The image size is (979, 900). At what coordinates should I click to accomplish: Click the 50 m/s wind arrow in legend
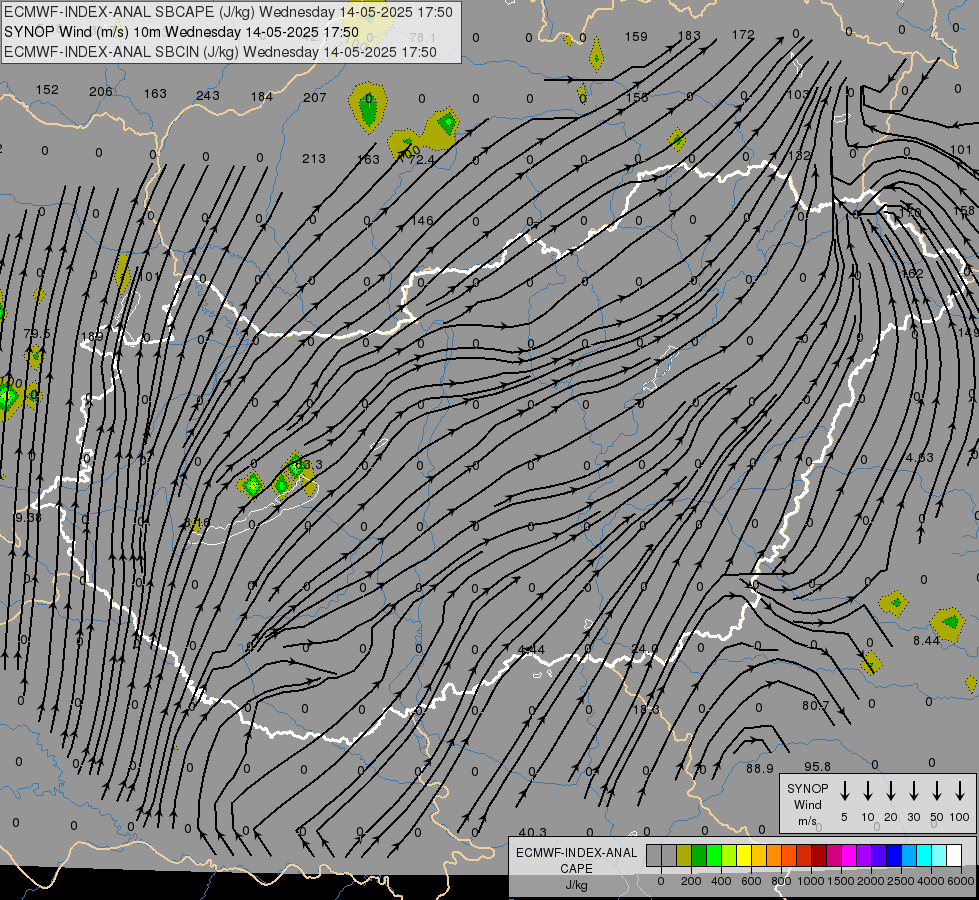(937, 791)
